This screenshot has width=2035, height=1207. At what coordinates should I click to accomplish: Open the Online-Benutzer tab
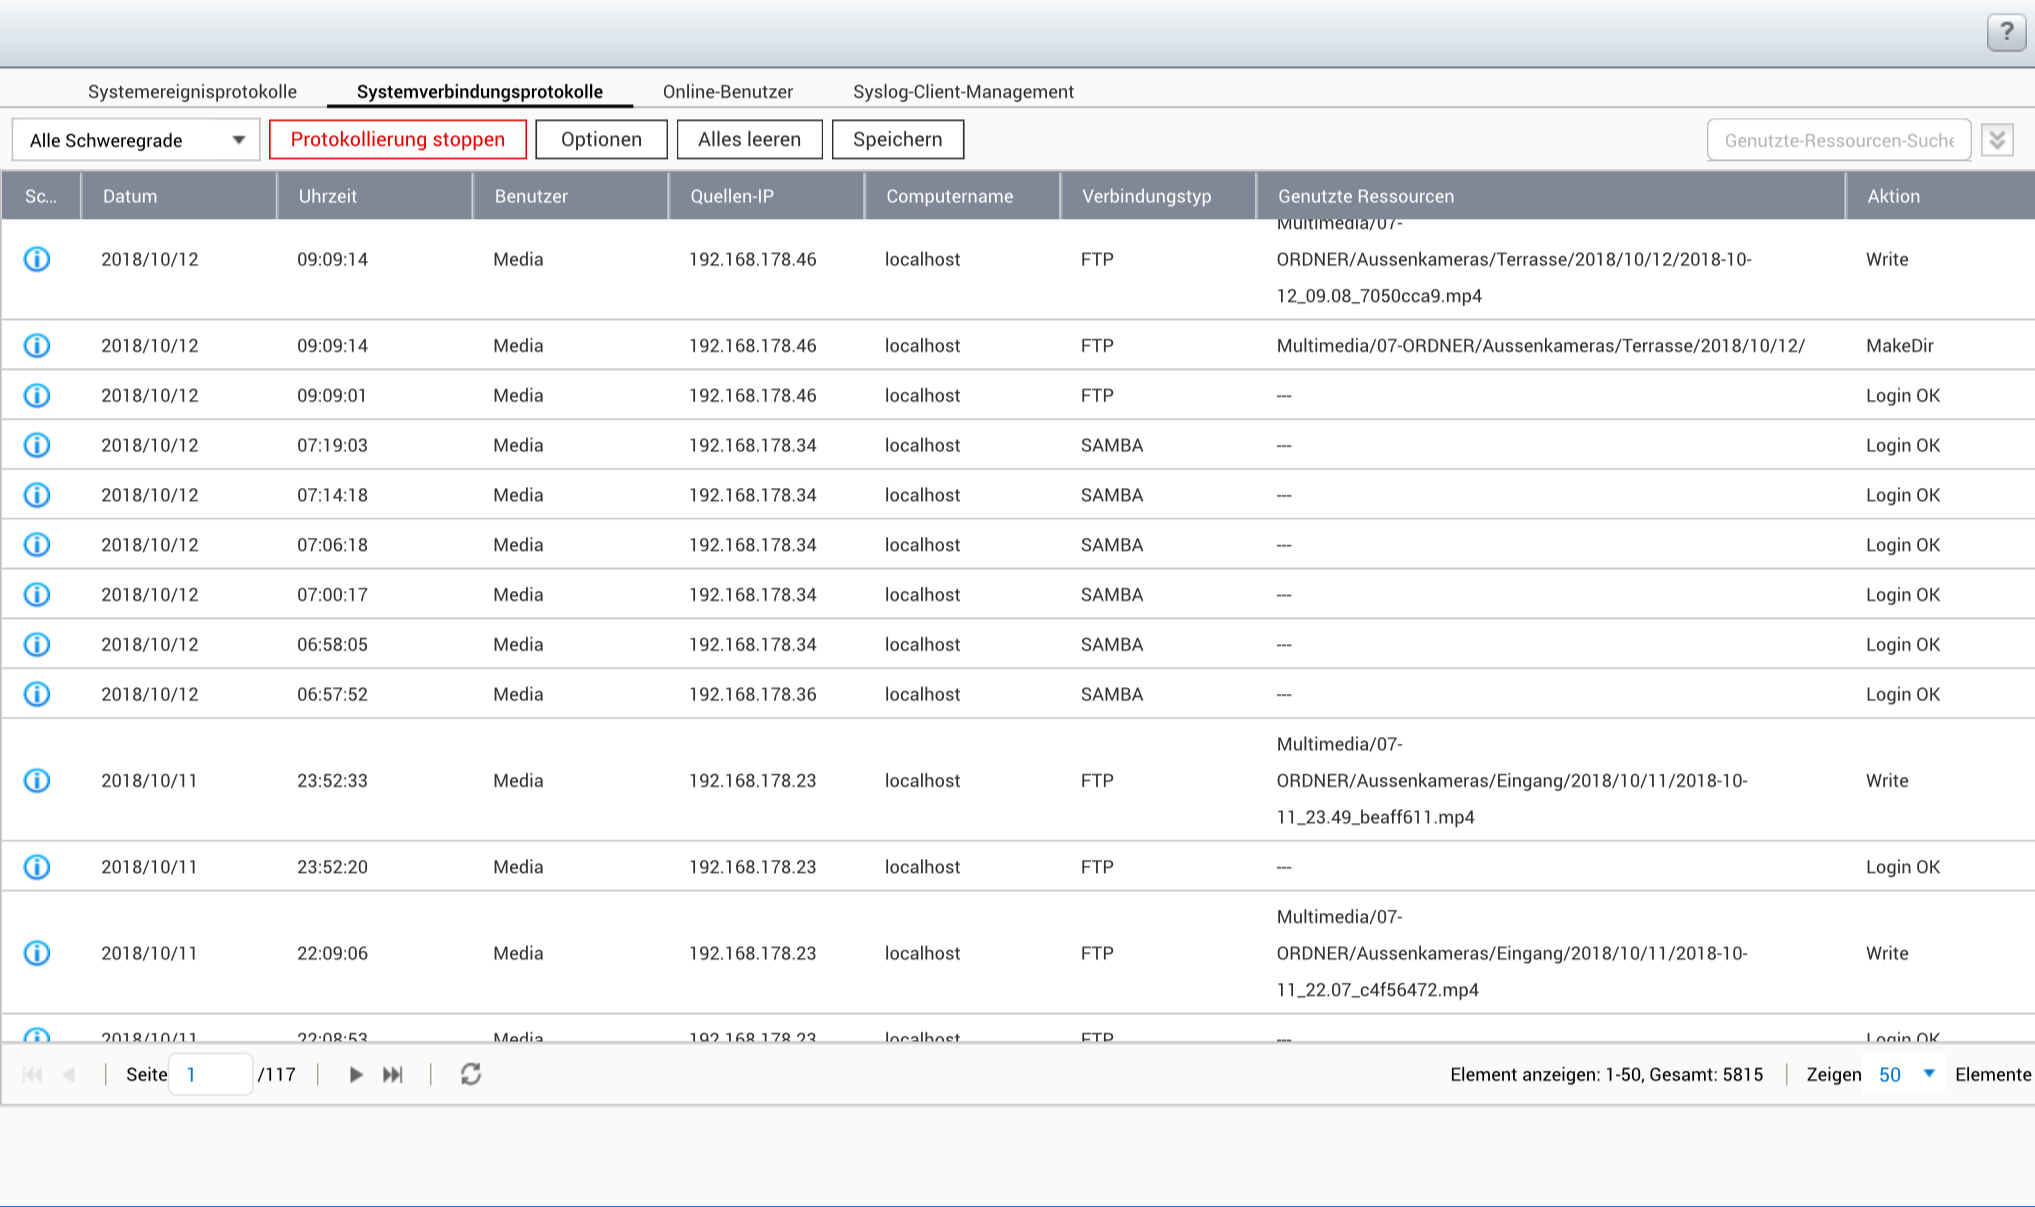727,91
